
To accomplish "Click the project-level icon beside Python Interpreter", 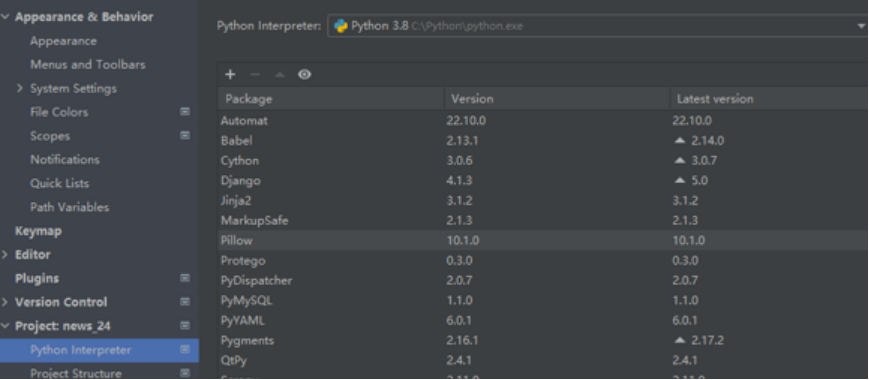I will (x=185, y=350).
